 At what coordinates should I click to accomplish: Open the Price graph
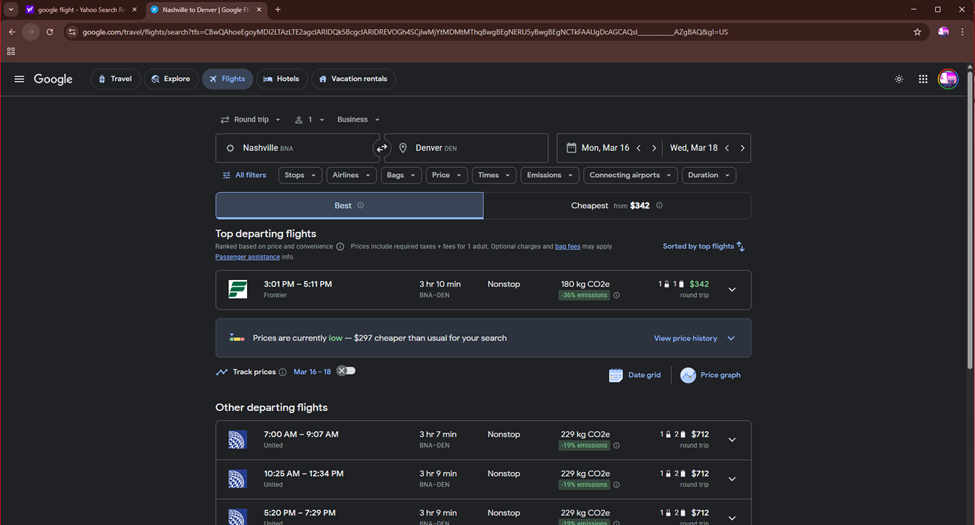[x=710, y=375]
